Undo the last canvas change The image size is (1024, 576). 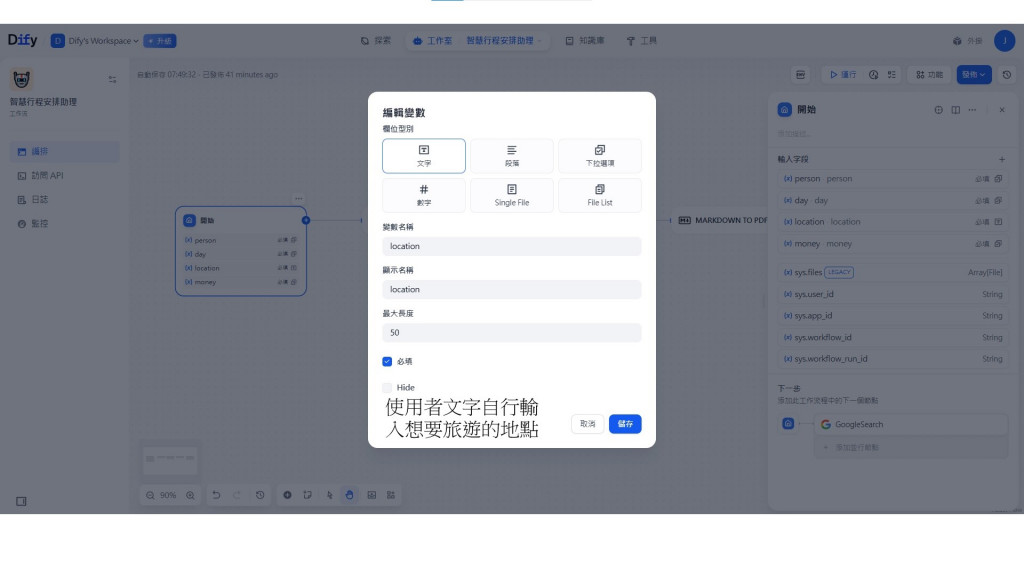click(x=216, y=495)
